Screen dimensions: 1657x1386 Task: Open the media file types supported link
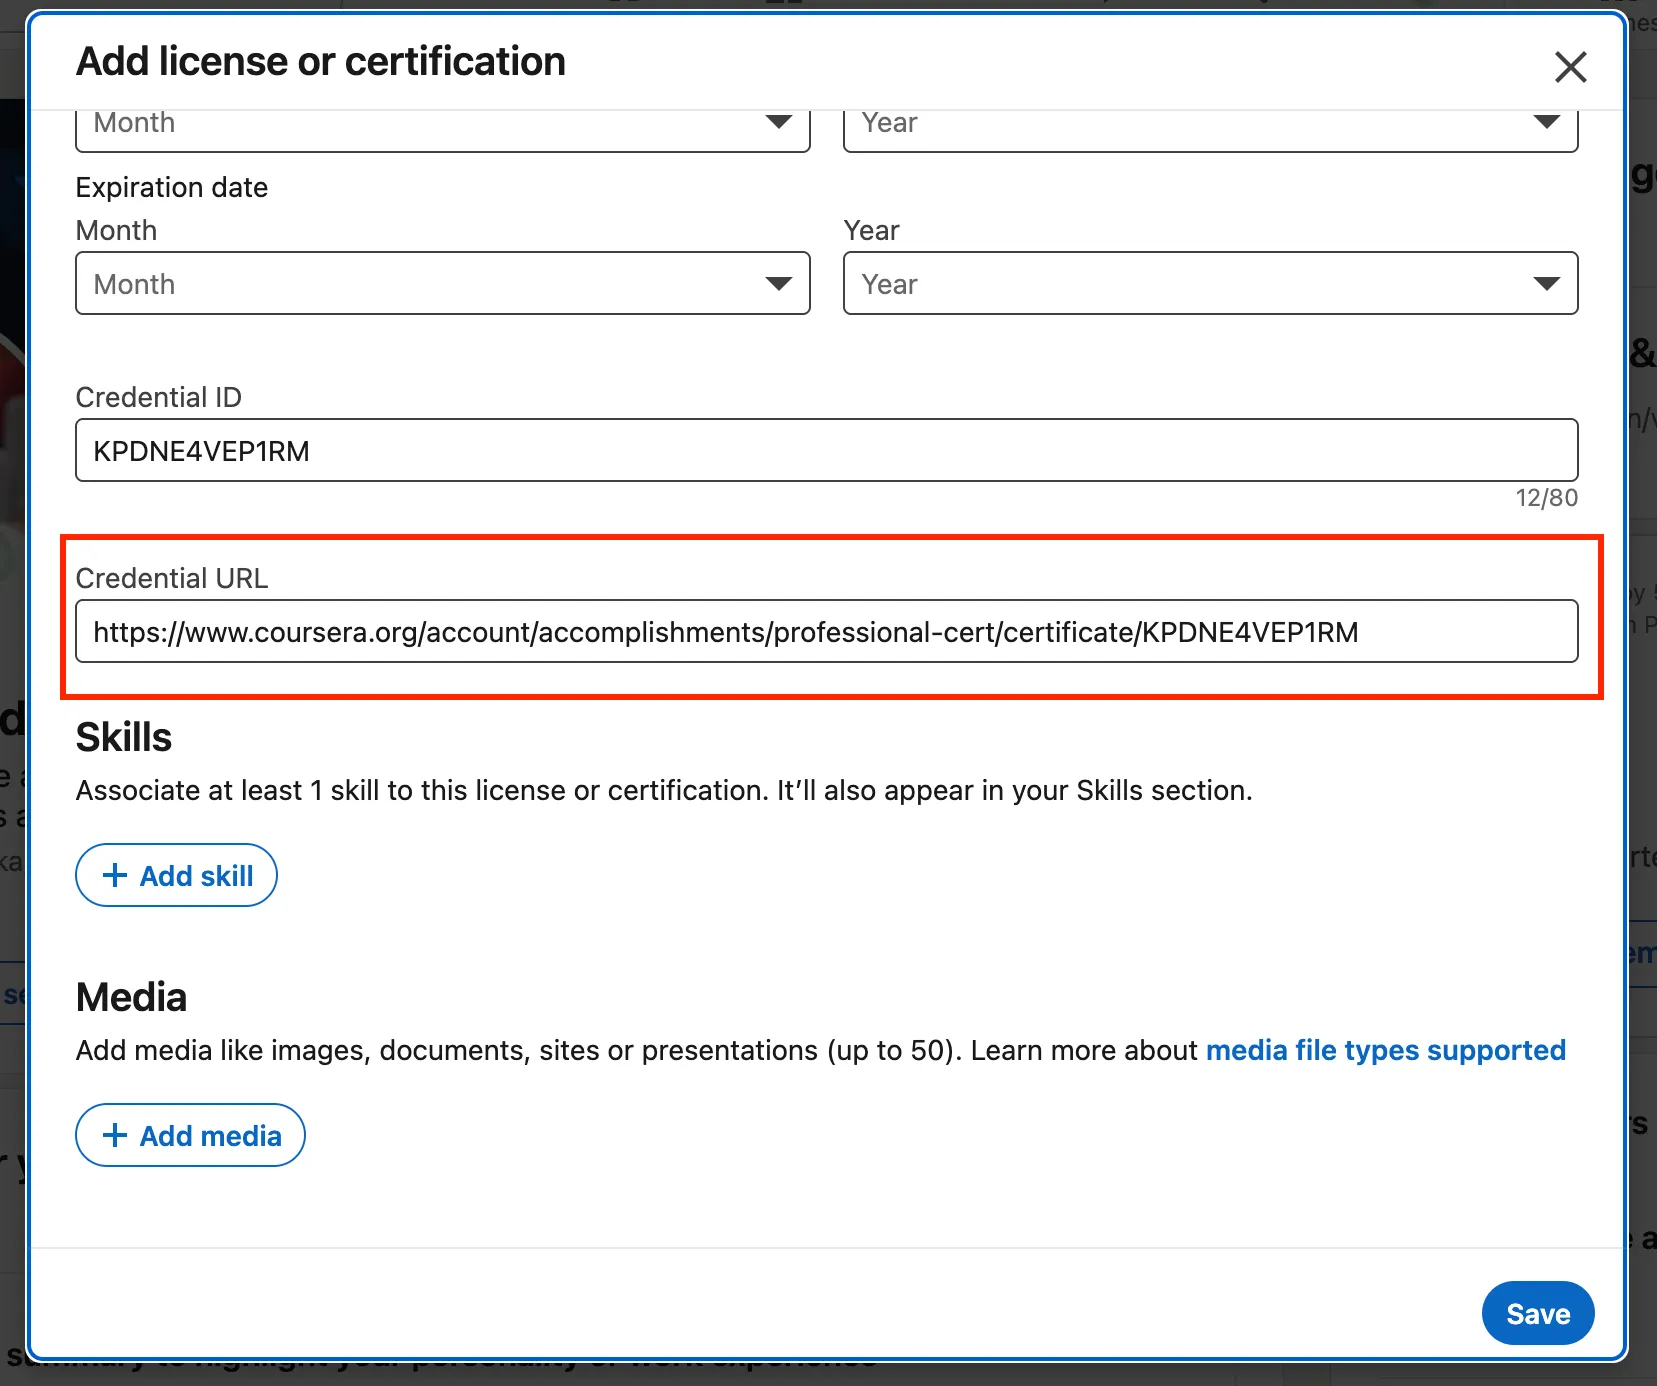(x=1385, y=1050)
